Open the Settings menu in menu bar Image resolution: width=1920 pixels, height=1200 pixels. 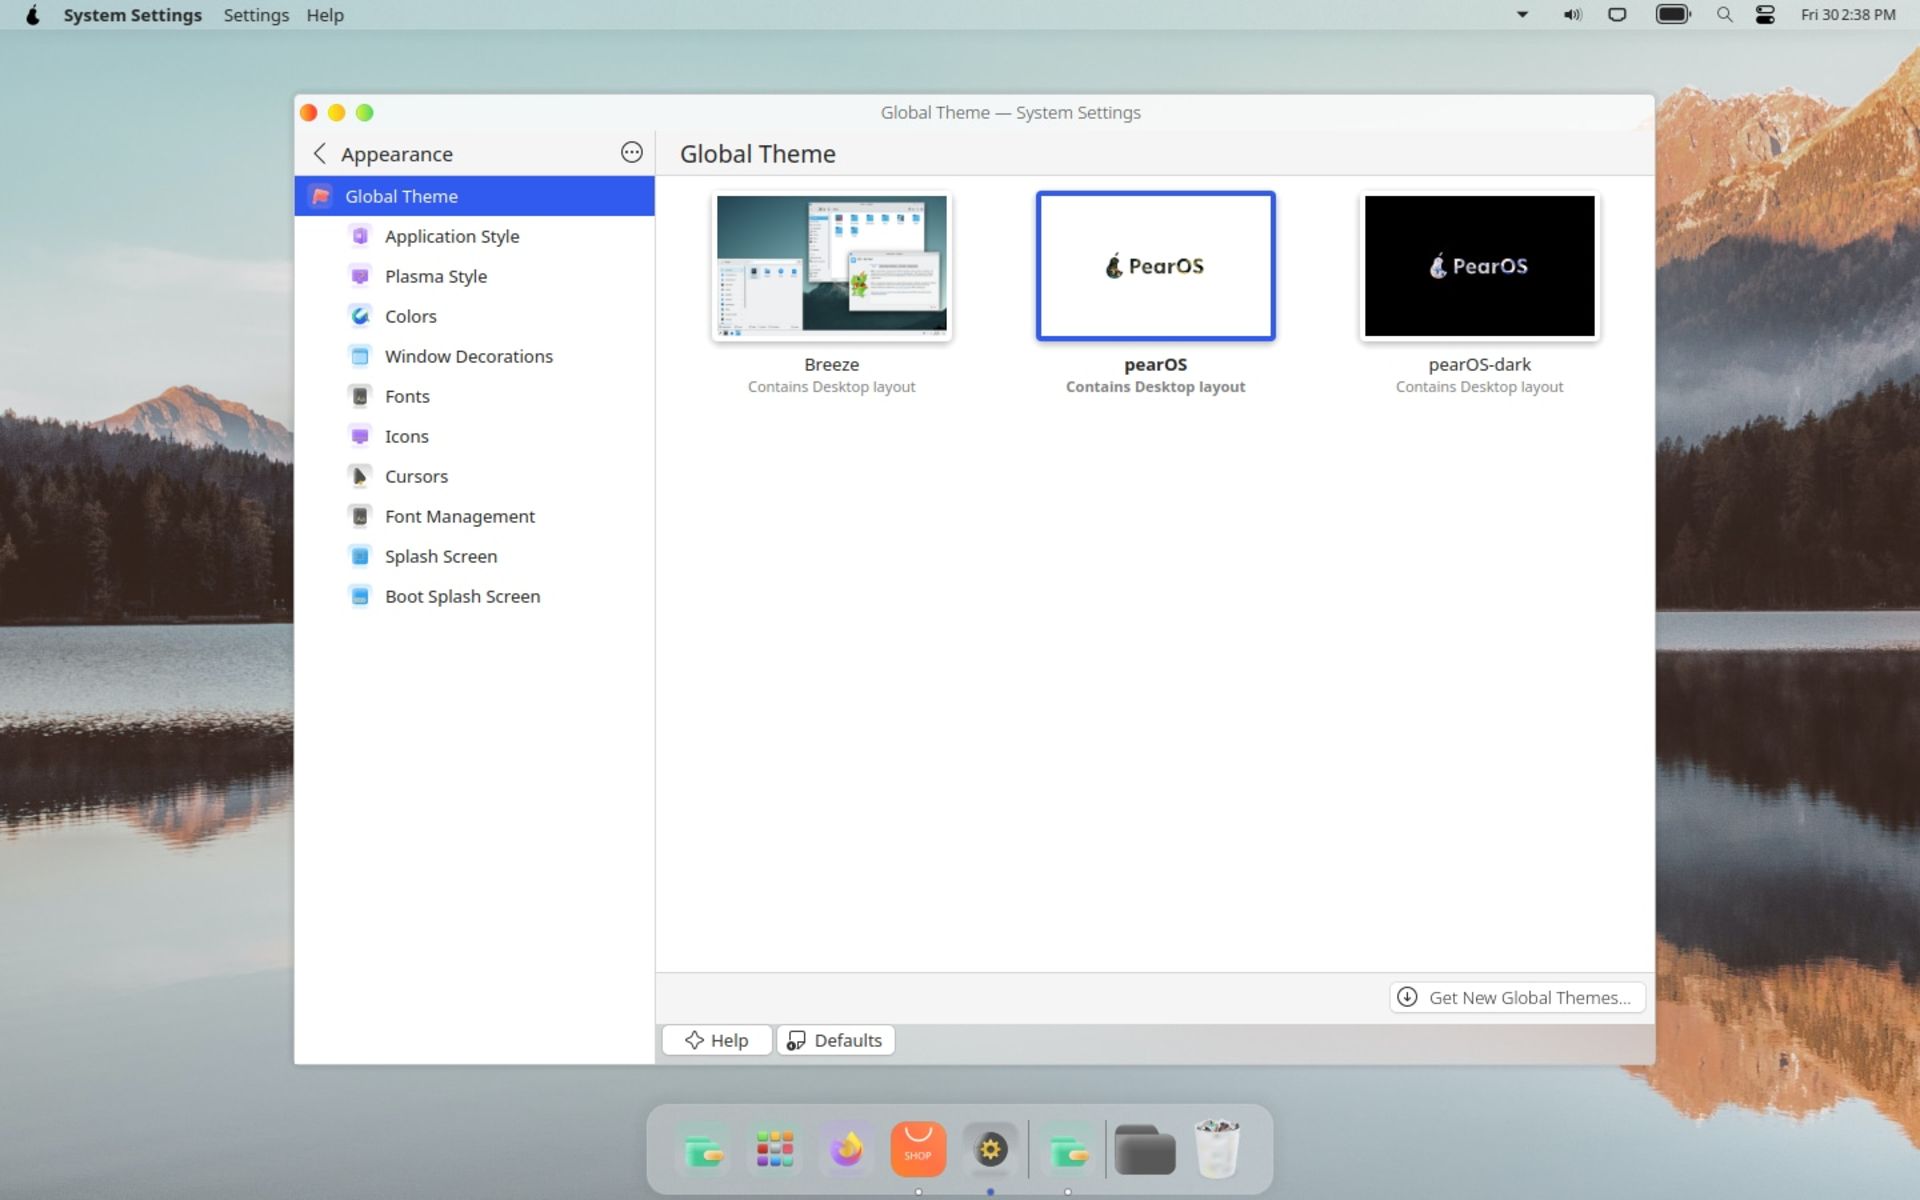[256, 15]
